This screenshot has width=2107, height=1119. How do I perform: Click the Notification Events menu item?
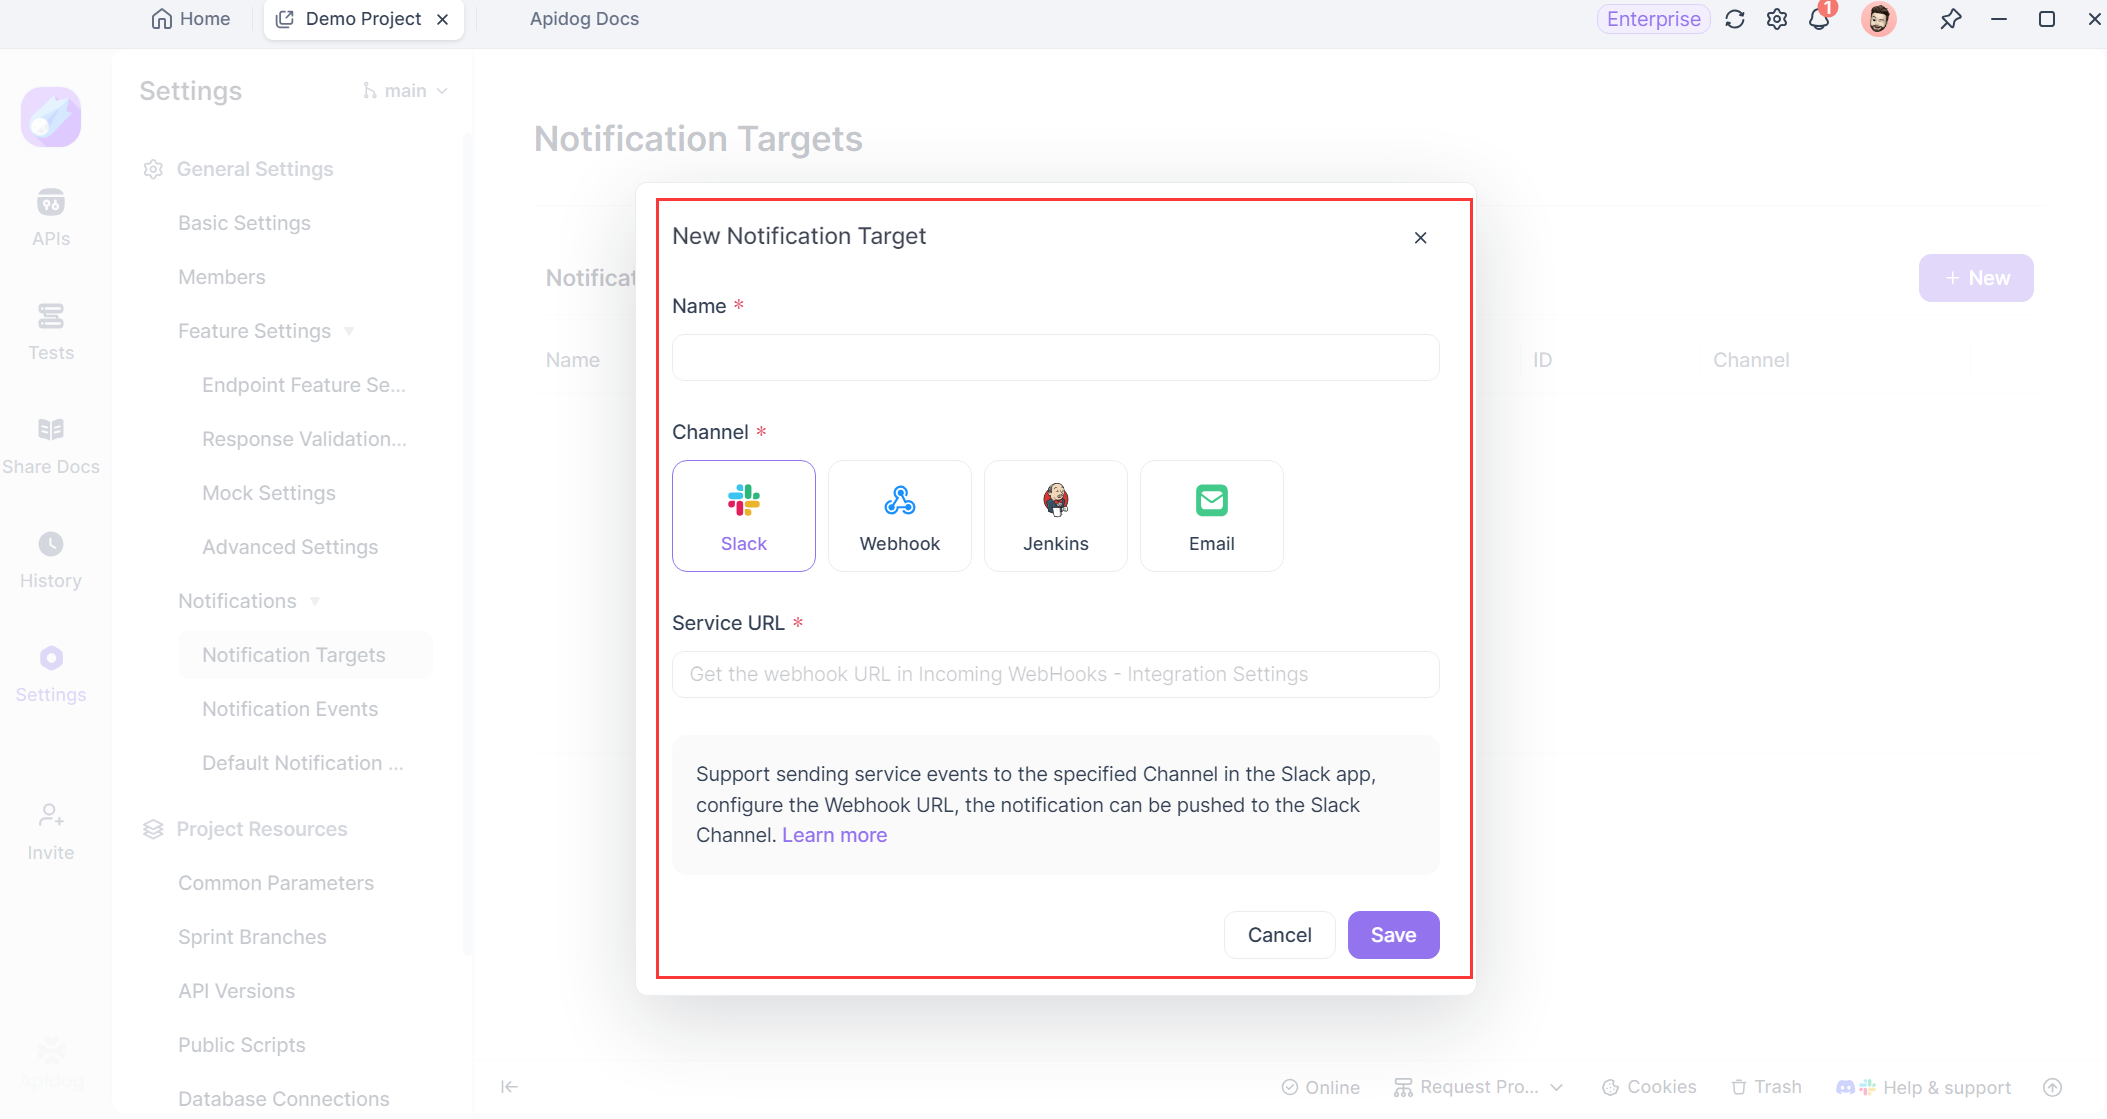pos(288,708)
